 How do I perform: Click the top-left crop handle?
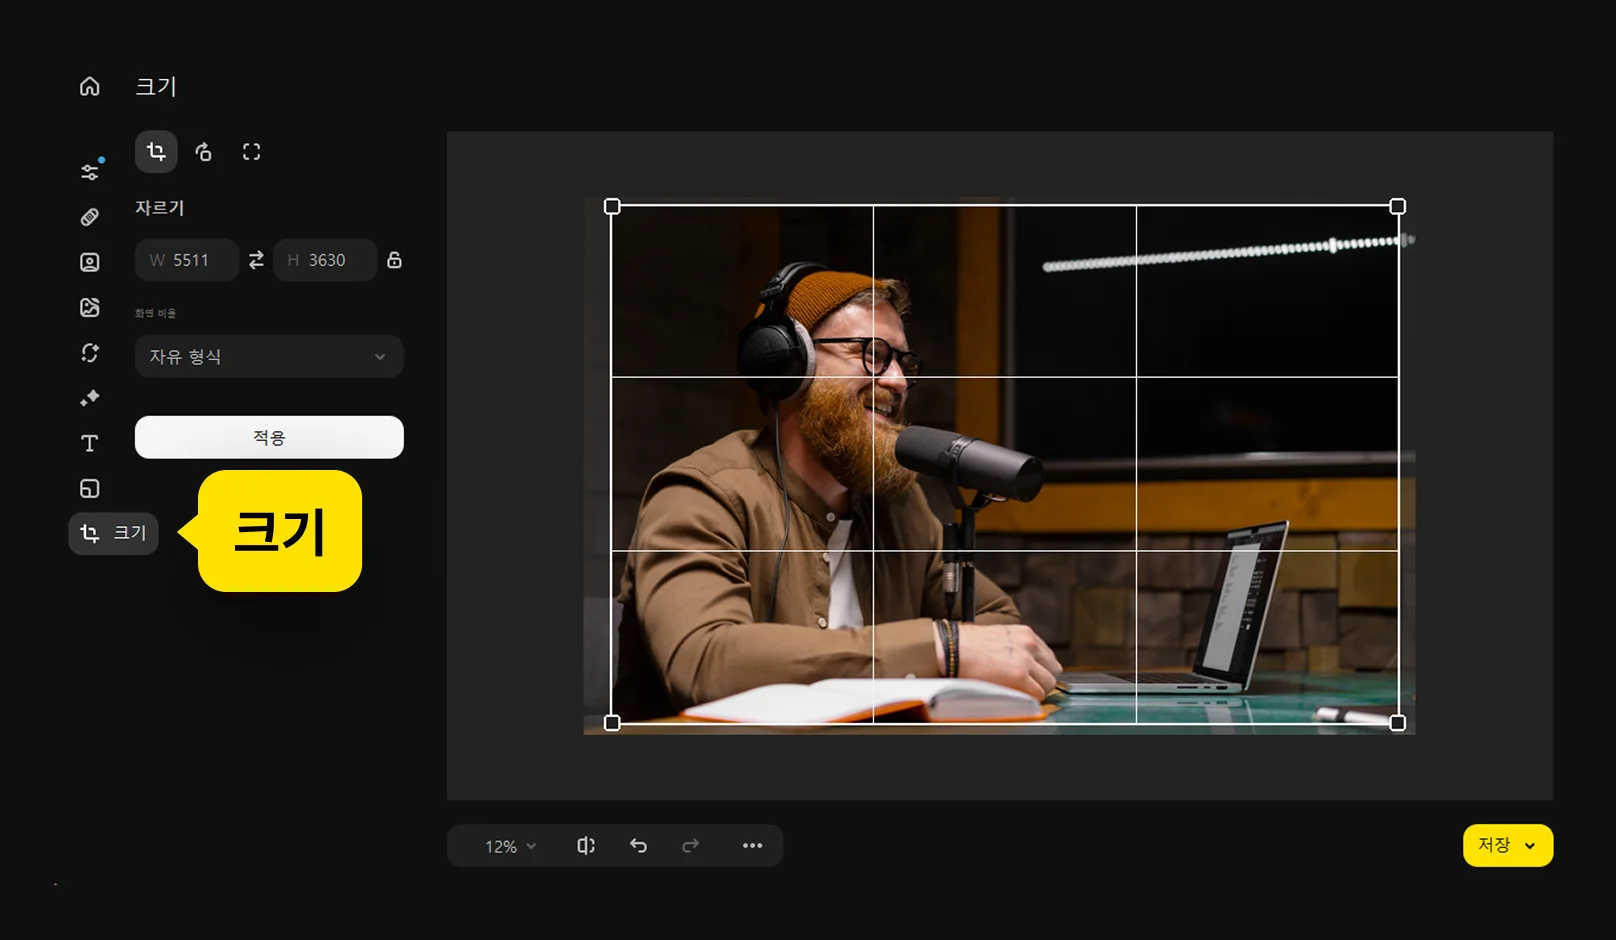pos(612,206)
